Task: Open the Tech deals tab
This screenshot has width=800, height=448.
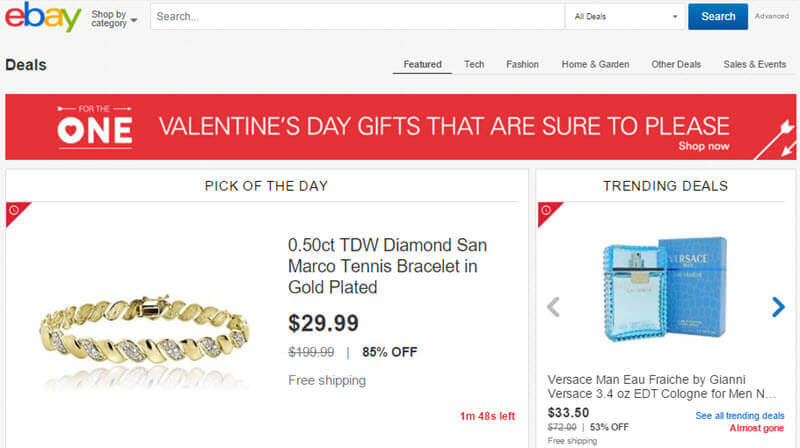Action: tap(474, 65)
